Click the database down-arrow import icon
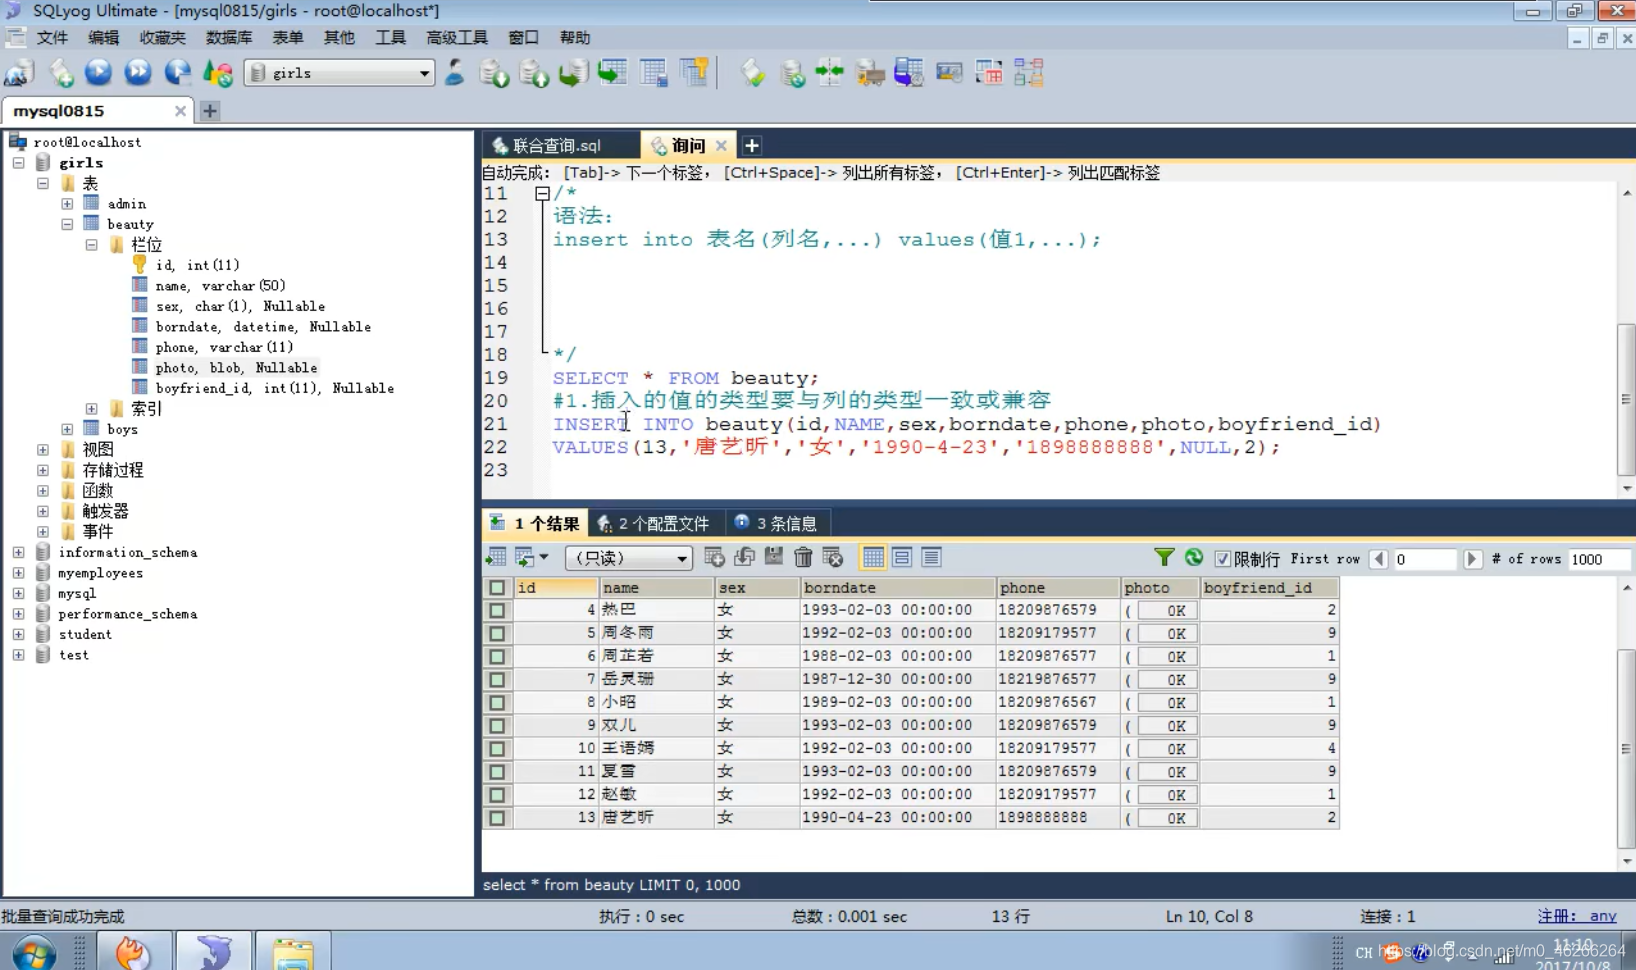 (x=494, y=73)
